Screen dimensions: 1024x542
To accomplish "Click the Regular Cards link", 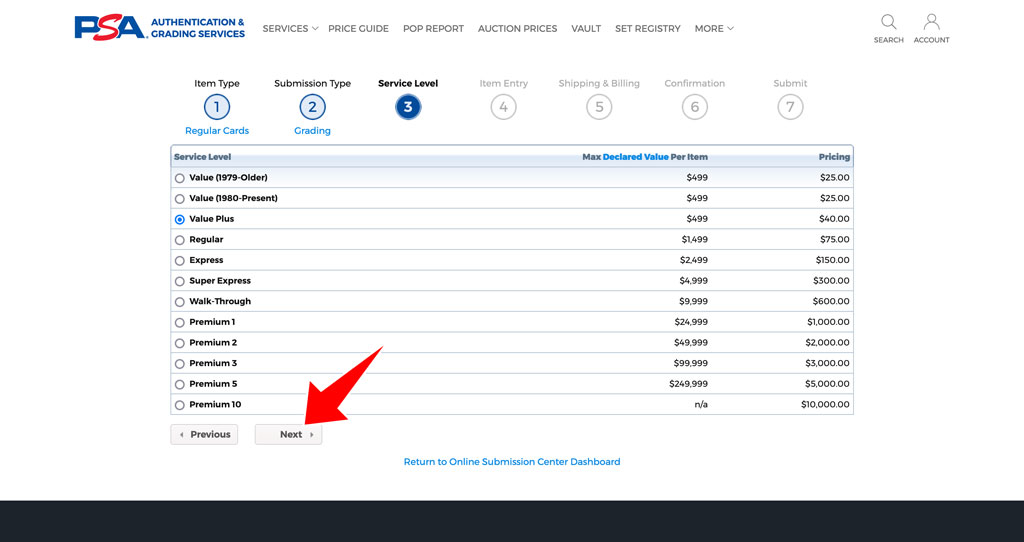I will point(217,131).
